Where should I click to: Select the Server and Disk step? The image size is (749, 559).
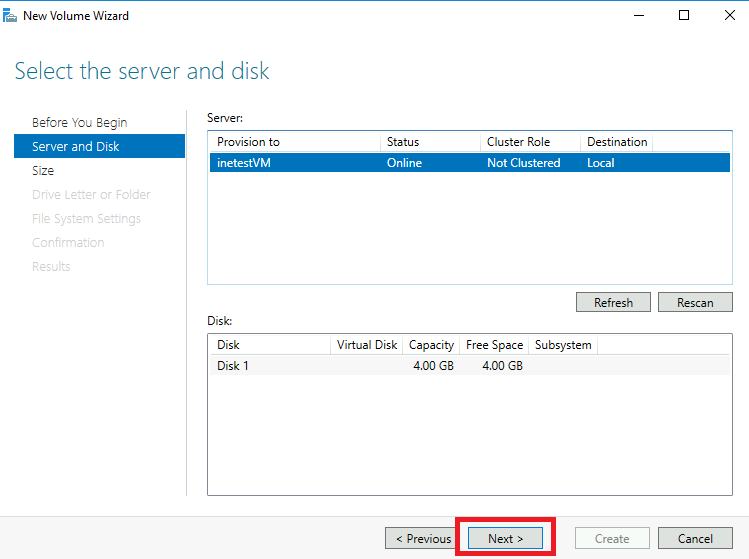[75, 146]
